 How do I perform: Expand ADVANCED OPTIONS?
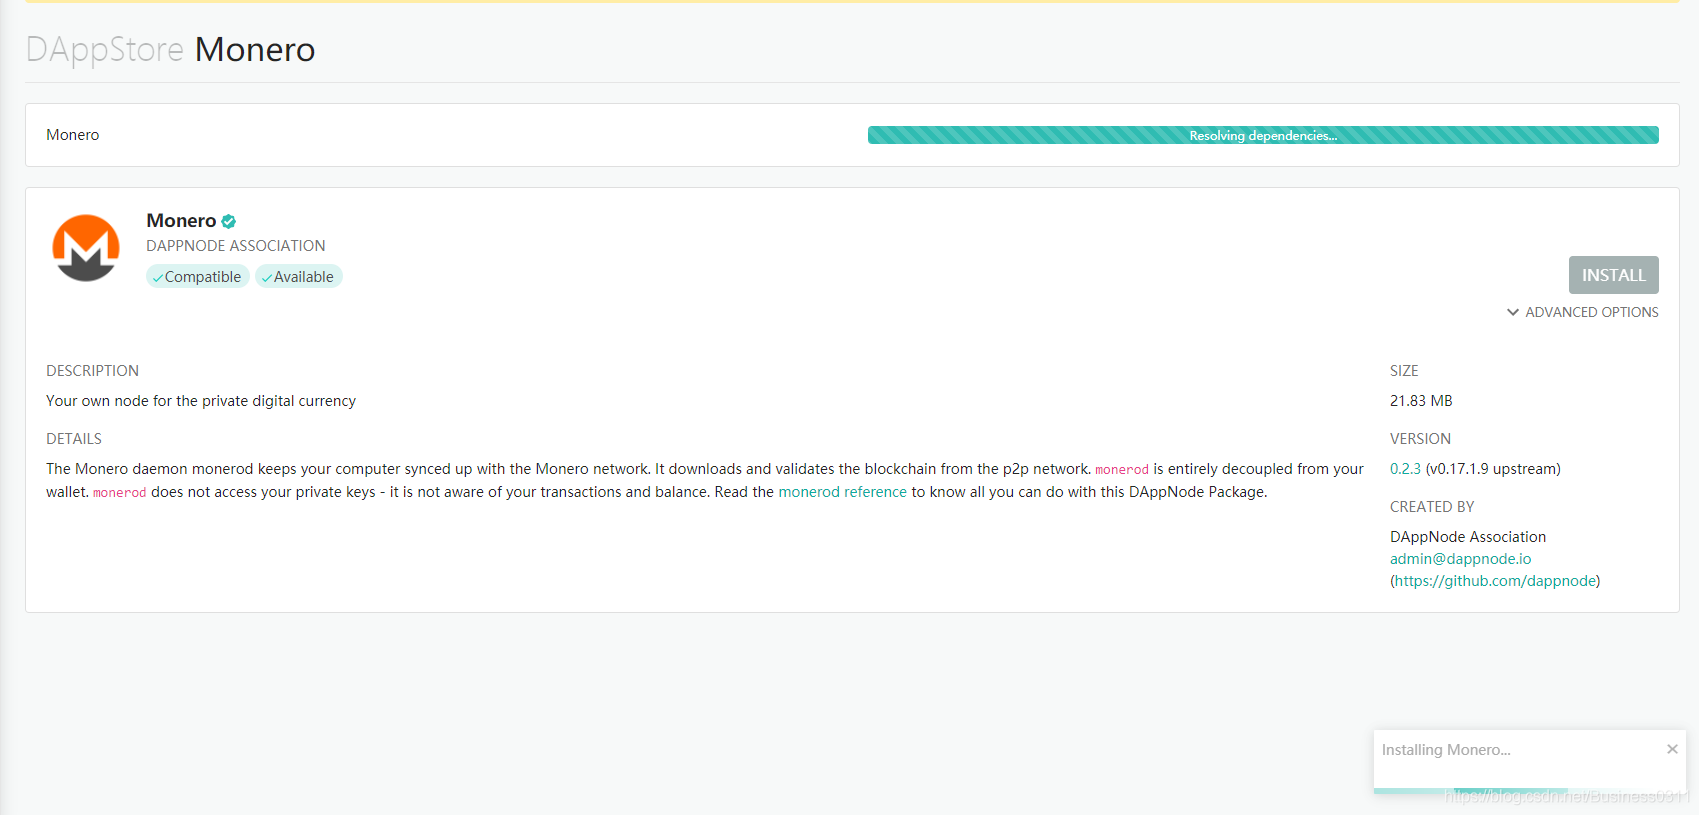point(1582,312)
